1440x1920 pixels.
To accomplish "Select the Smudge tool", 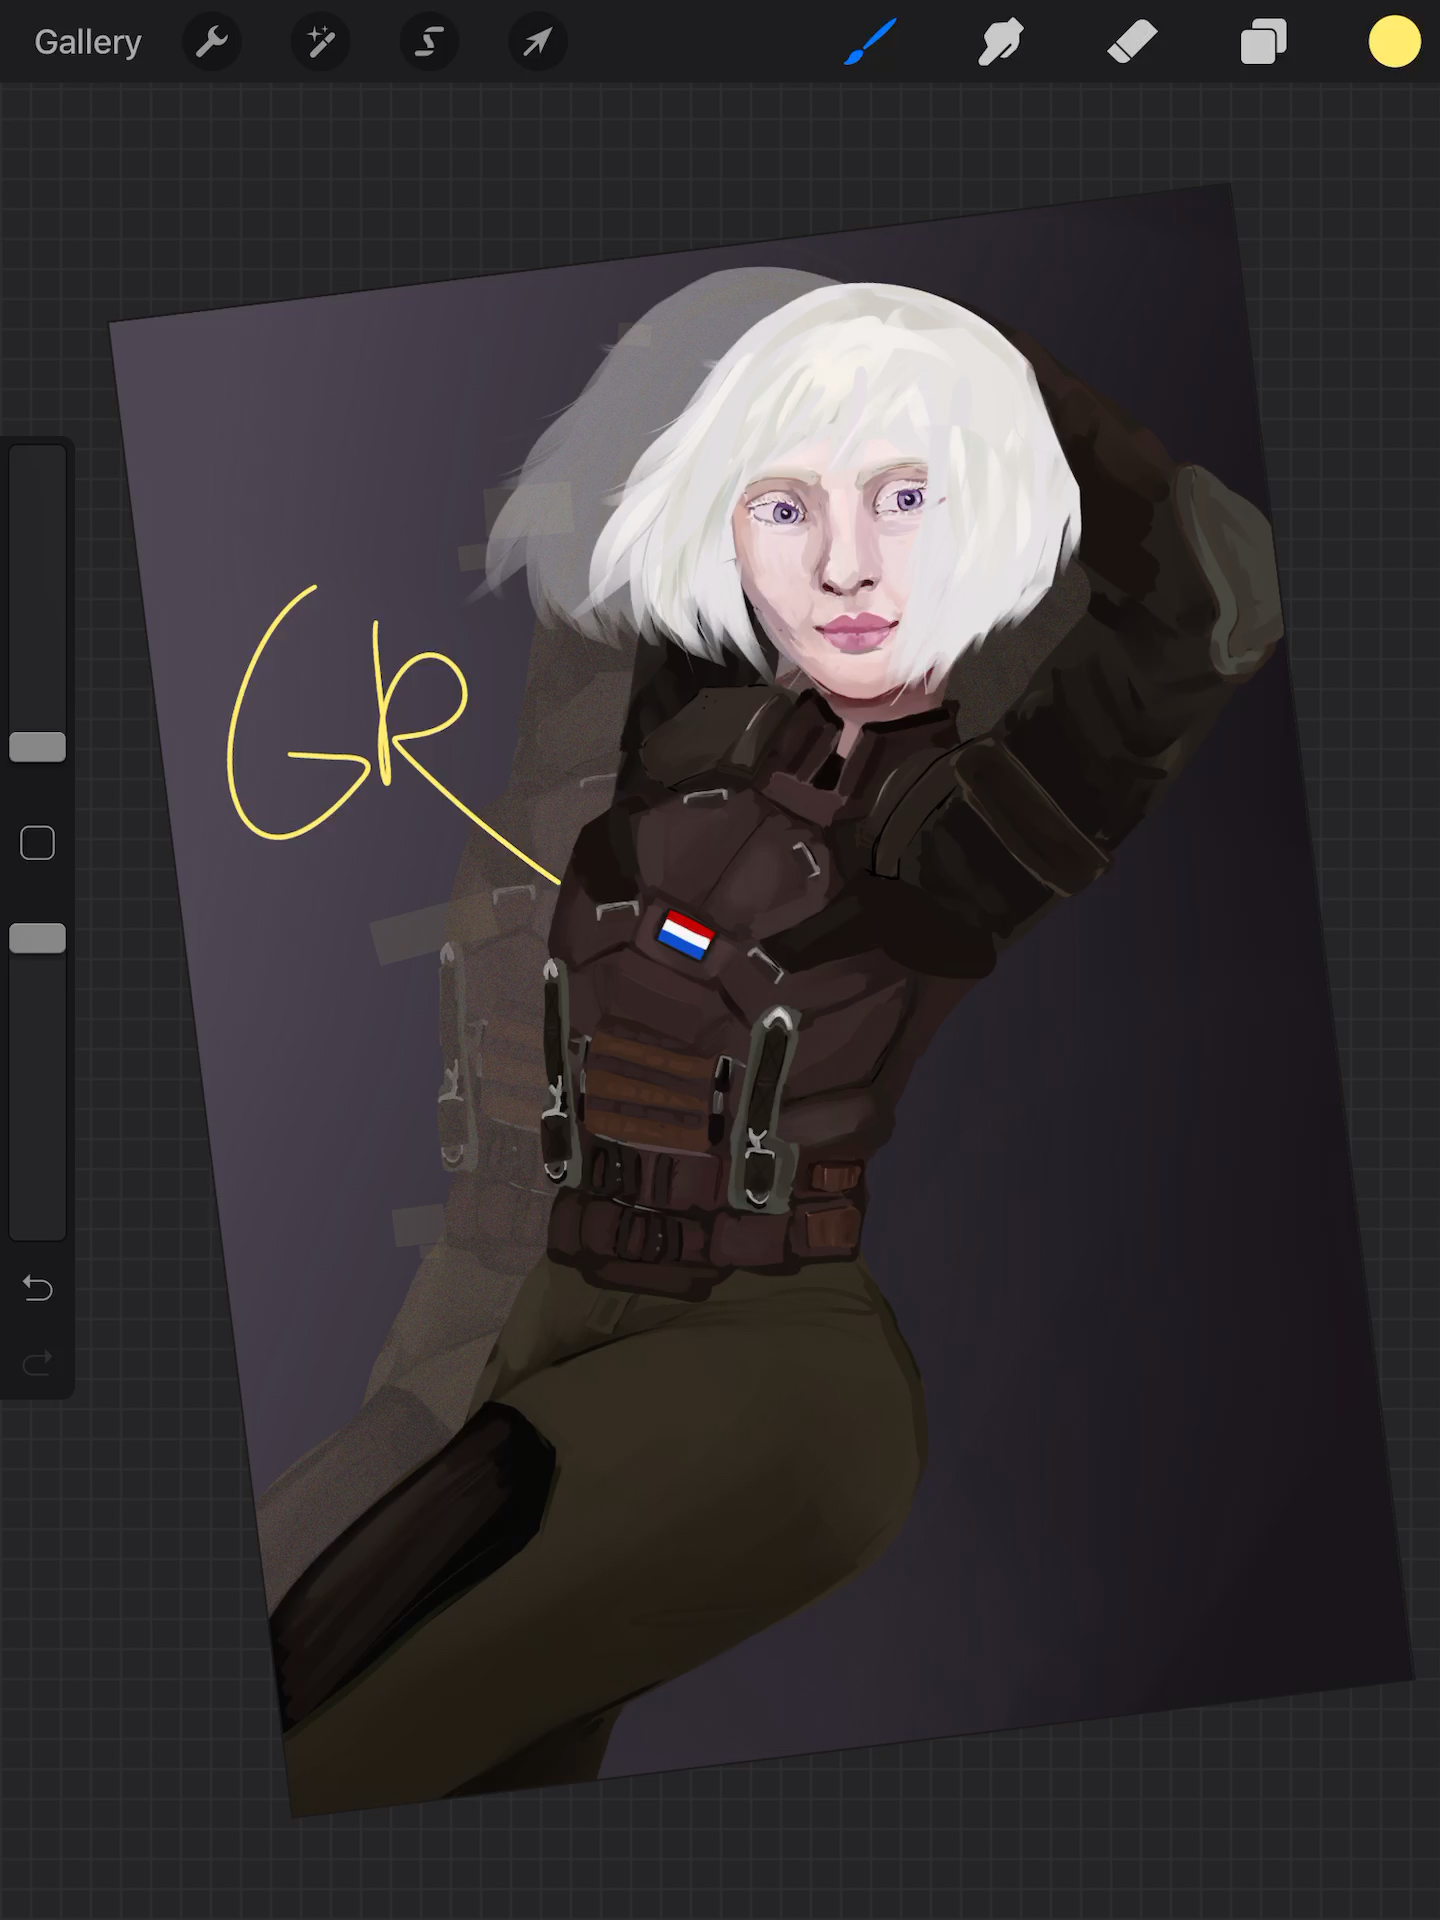I will [x=1001, y=42].
